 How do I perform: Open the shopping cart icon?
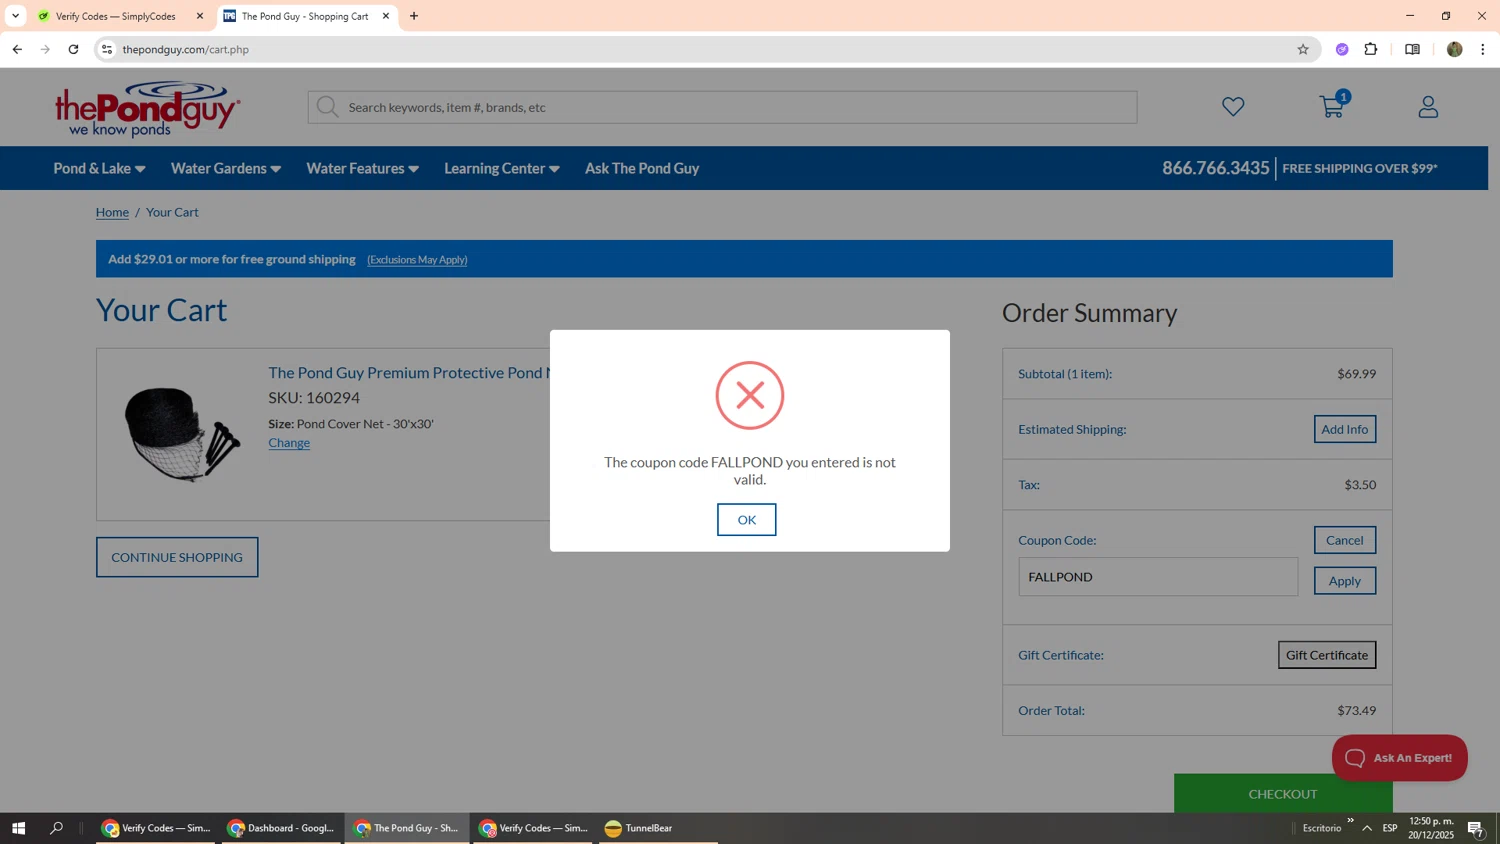click(x=1332, y=106)
